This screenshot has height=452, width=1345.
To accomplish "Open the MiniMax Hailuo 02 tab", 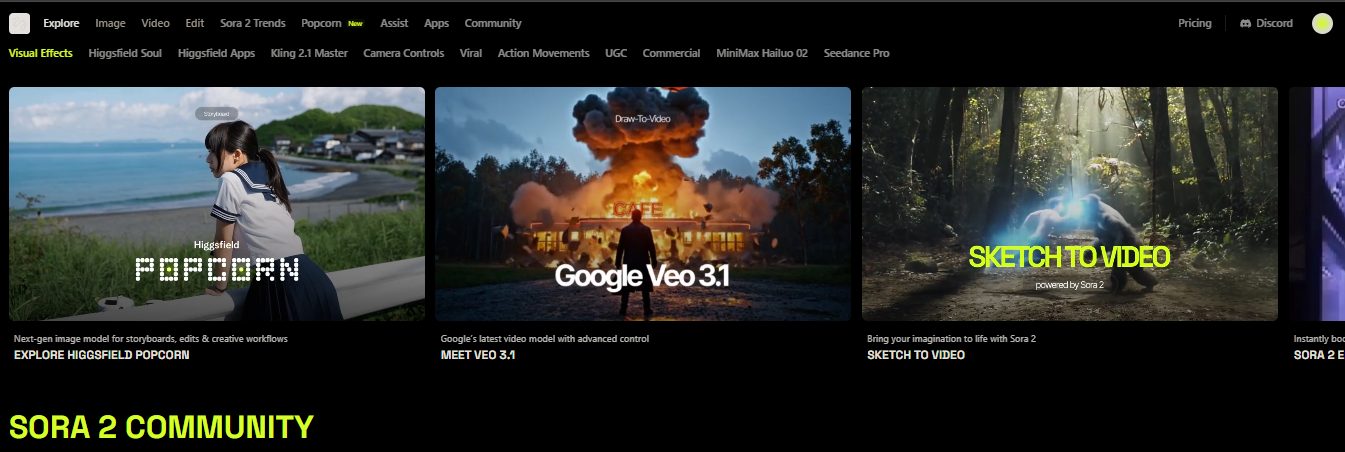I will point(761,53).
